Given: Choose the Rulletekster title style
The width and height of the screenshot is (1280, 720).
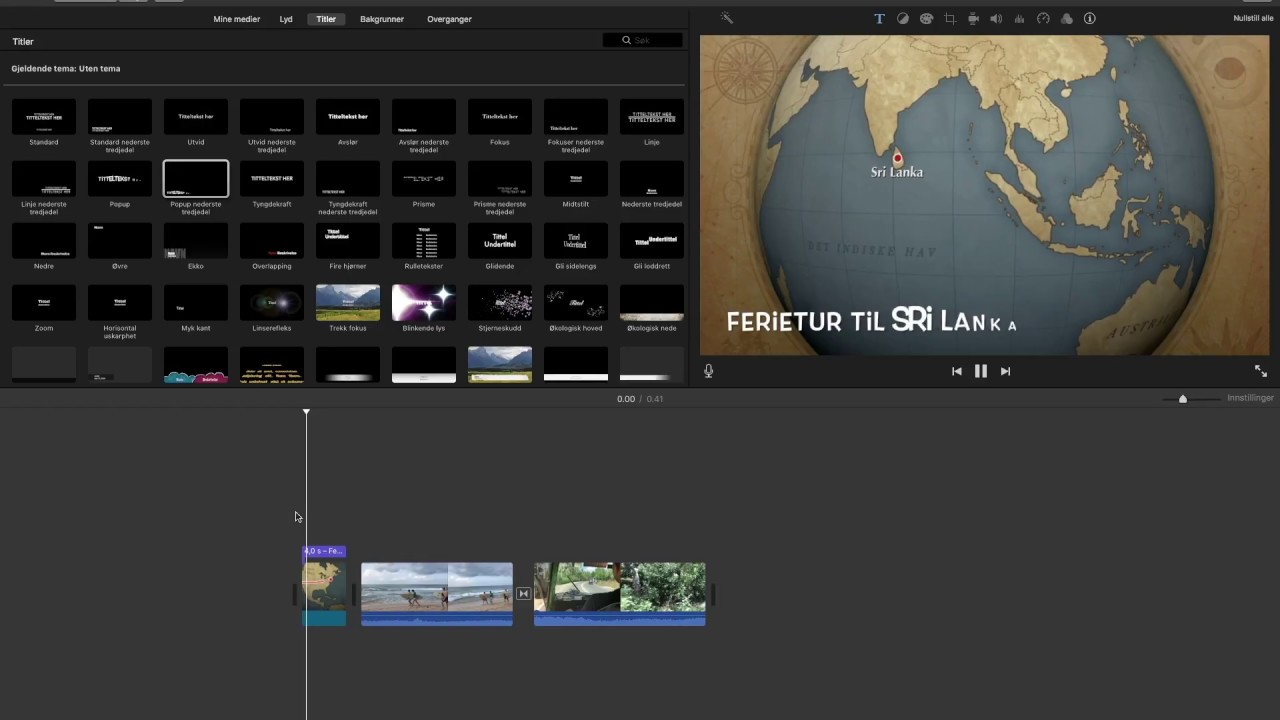Looking at the screenshot, I should coord(424,241).
